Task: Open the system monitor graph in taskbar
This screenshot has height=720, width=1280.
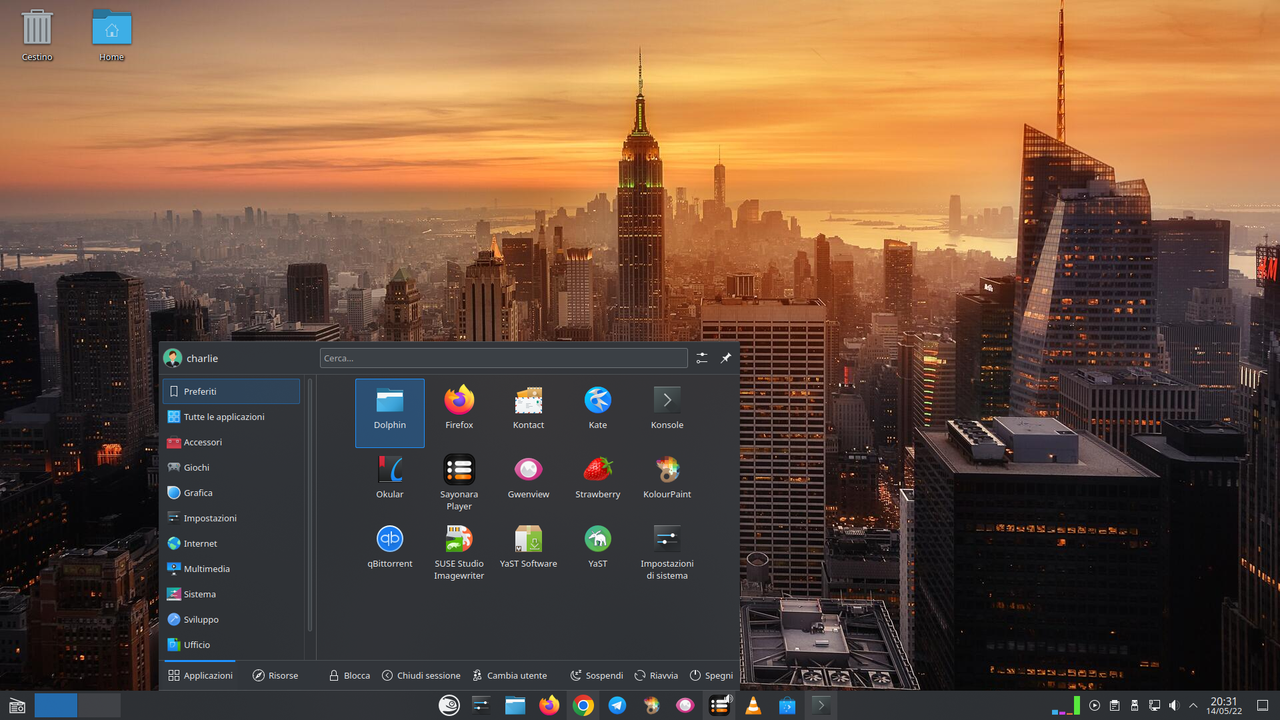Action: [x=1066, y=706]
